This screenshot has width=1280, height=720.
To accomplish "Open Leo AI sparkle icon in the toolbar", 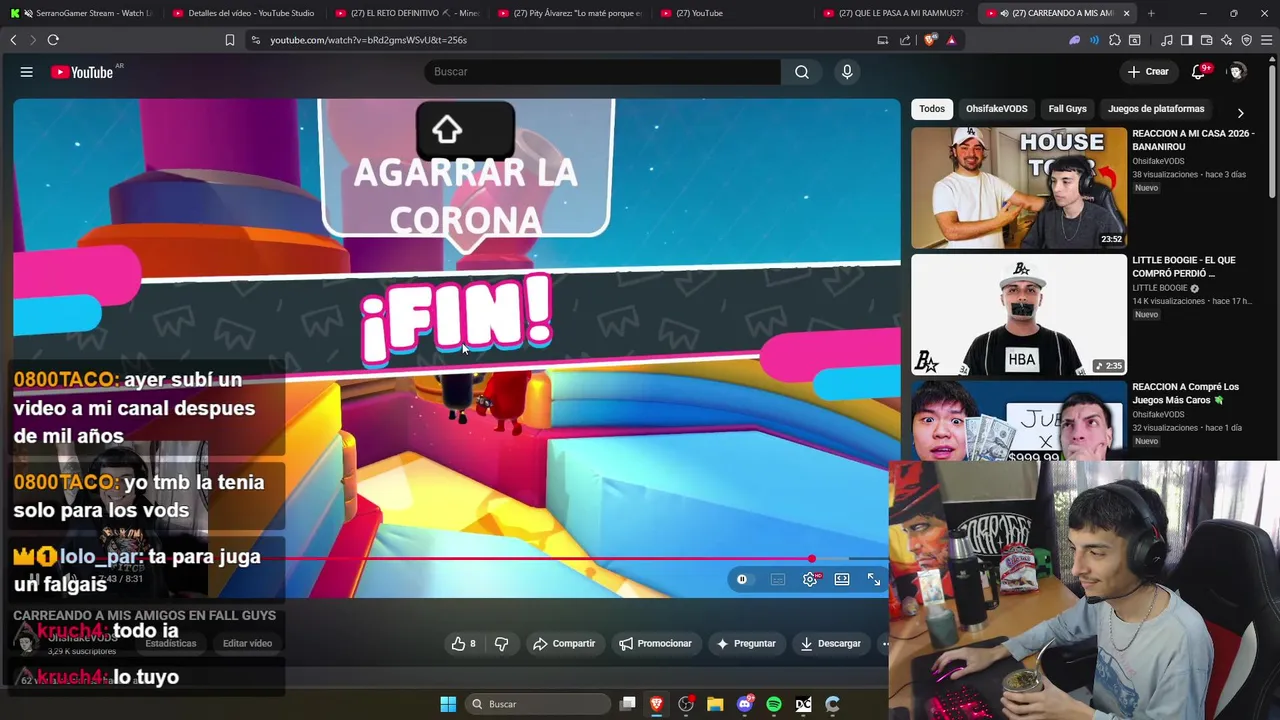I will tap(1227, 40).
